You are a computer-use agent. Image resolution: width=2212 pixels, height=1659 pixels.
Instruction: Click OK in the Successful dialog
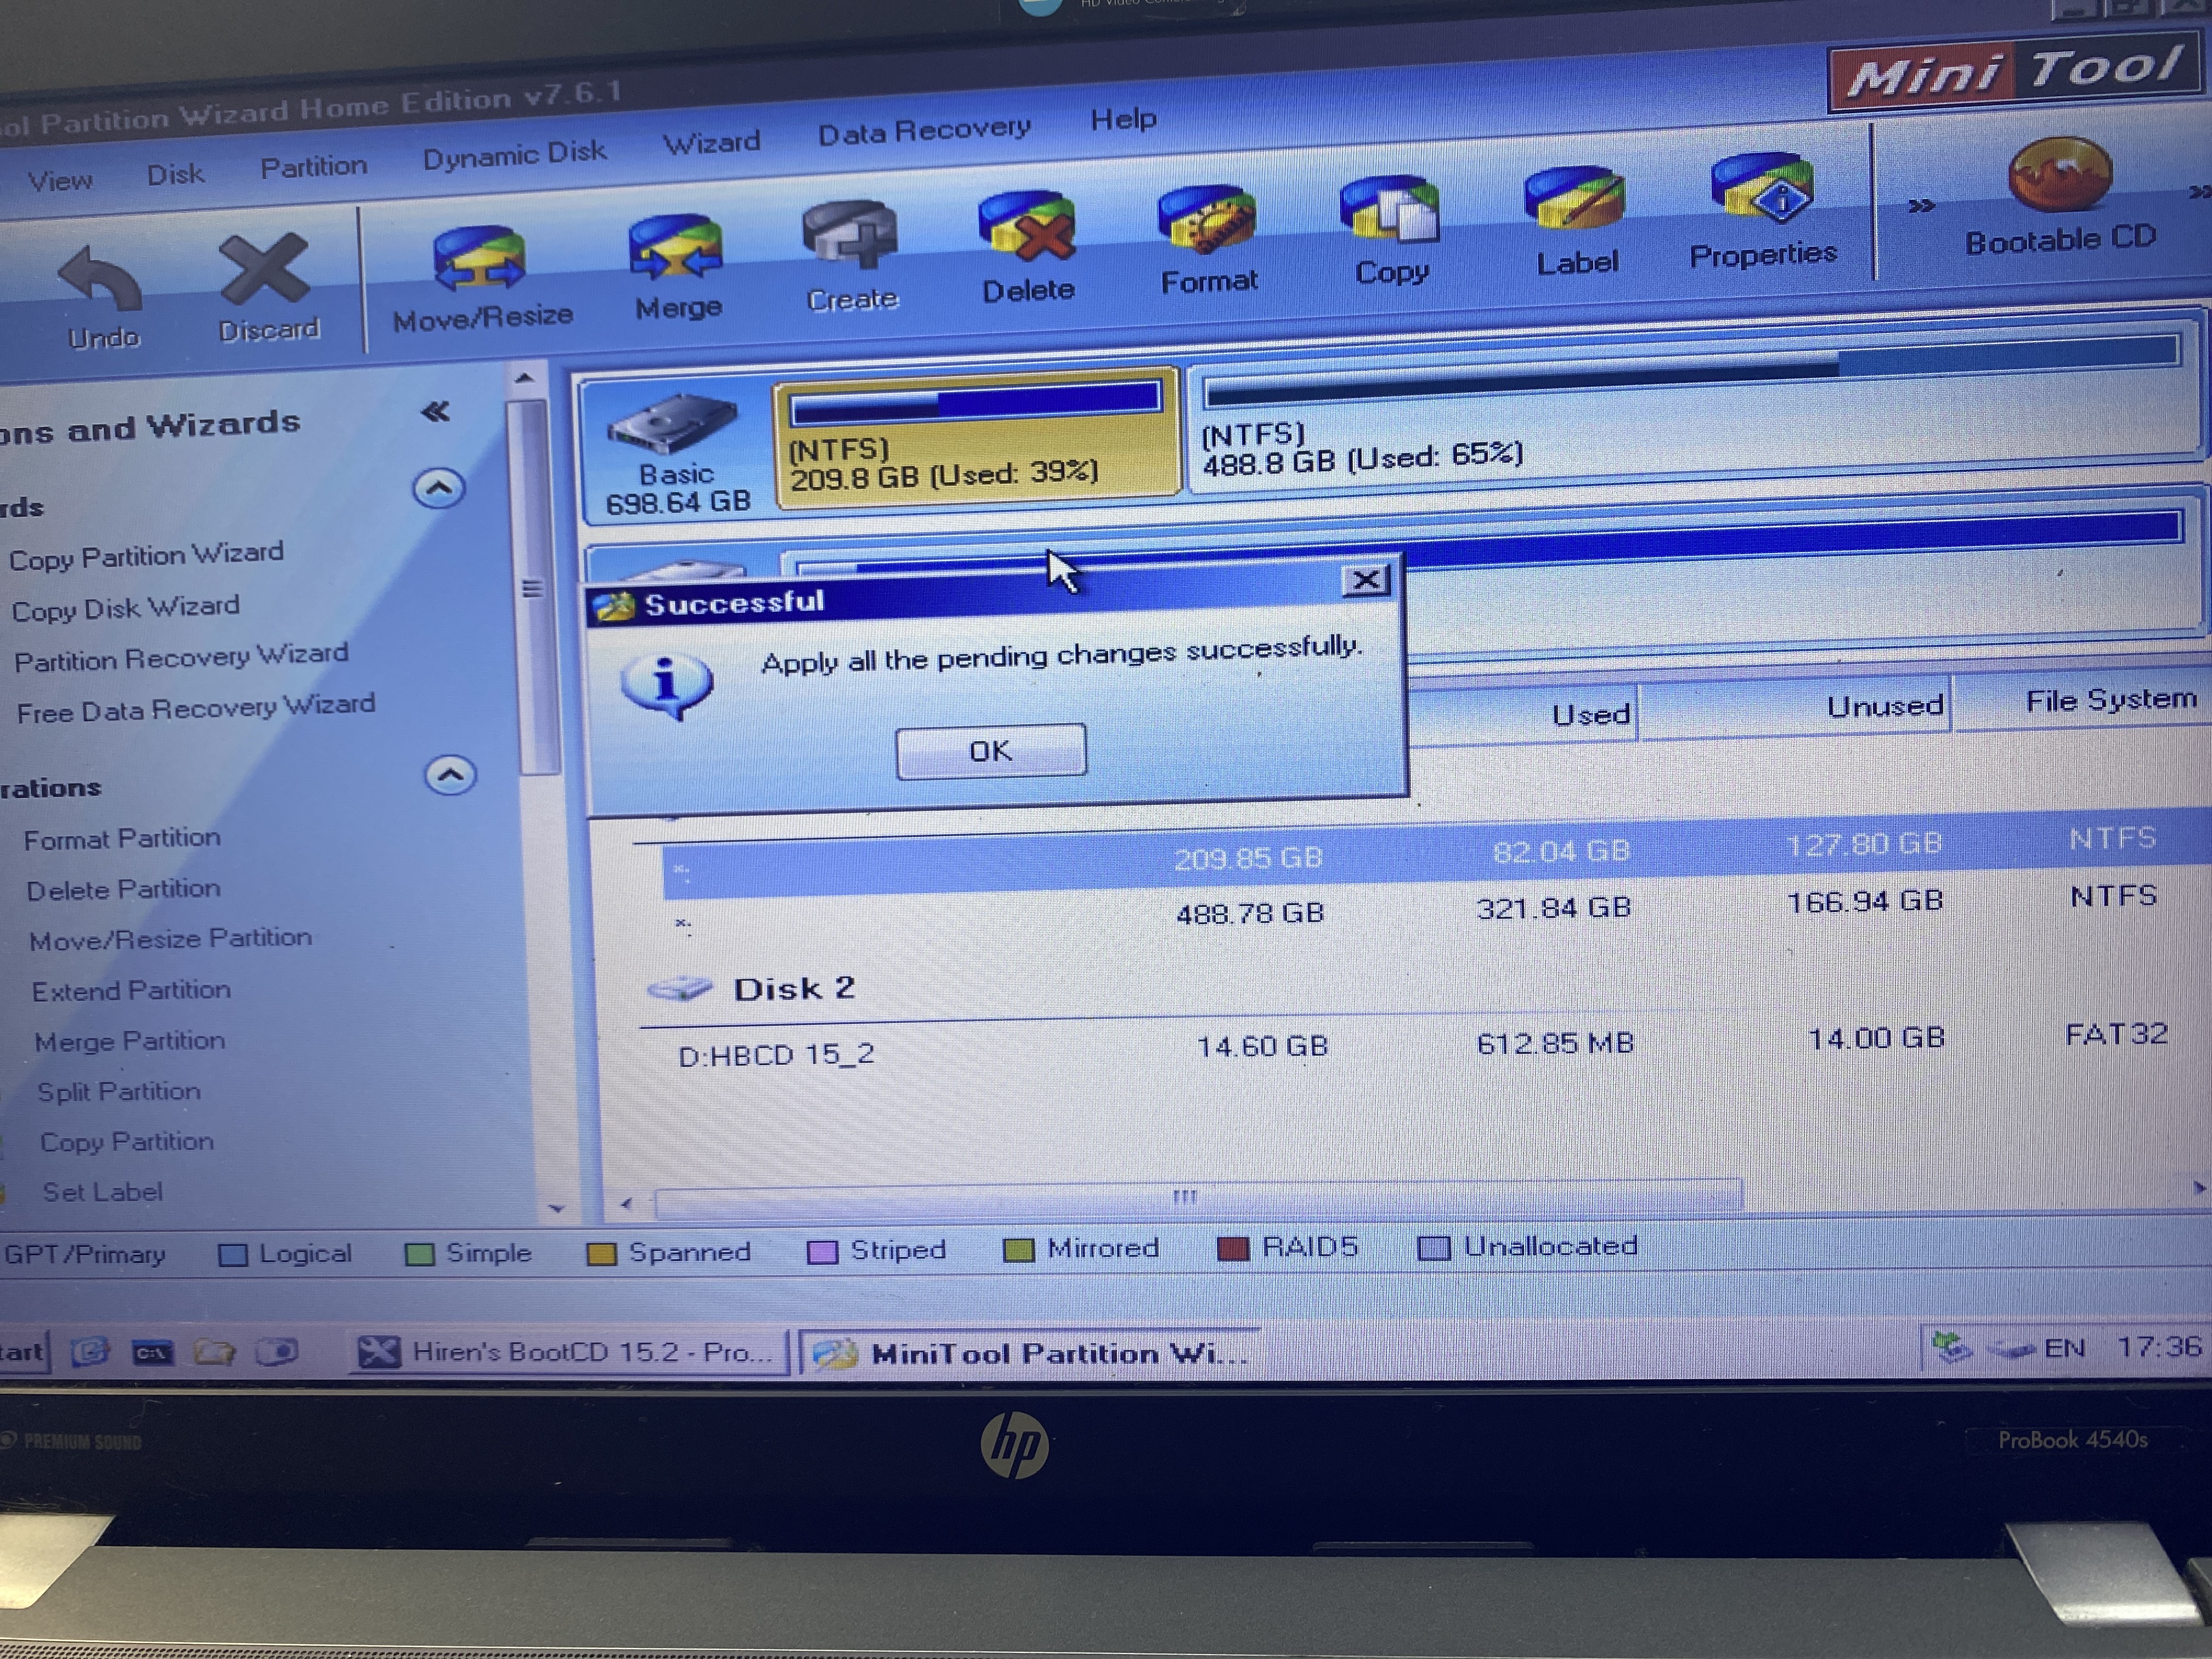pos(991,751)
